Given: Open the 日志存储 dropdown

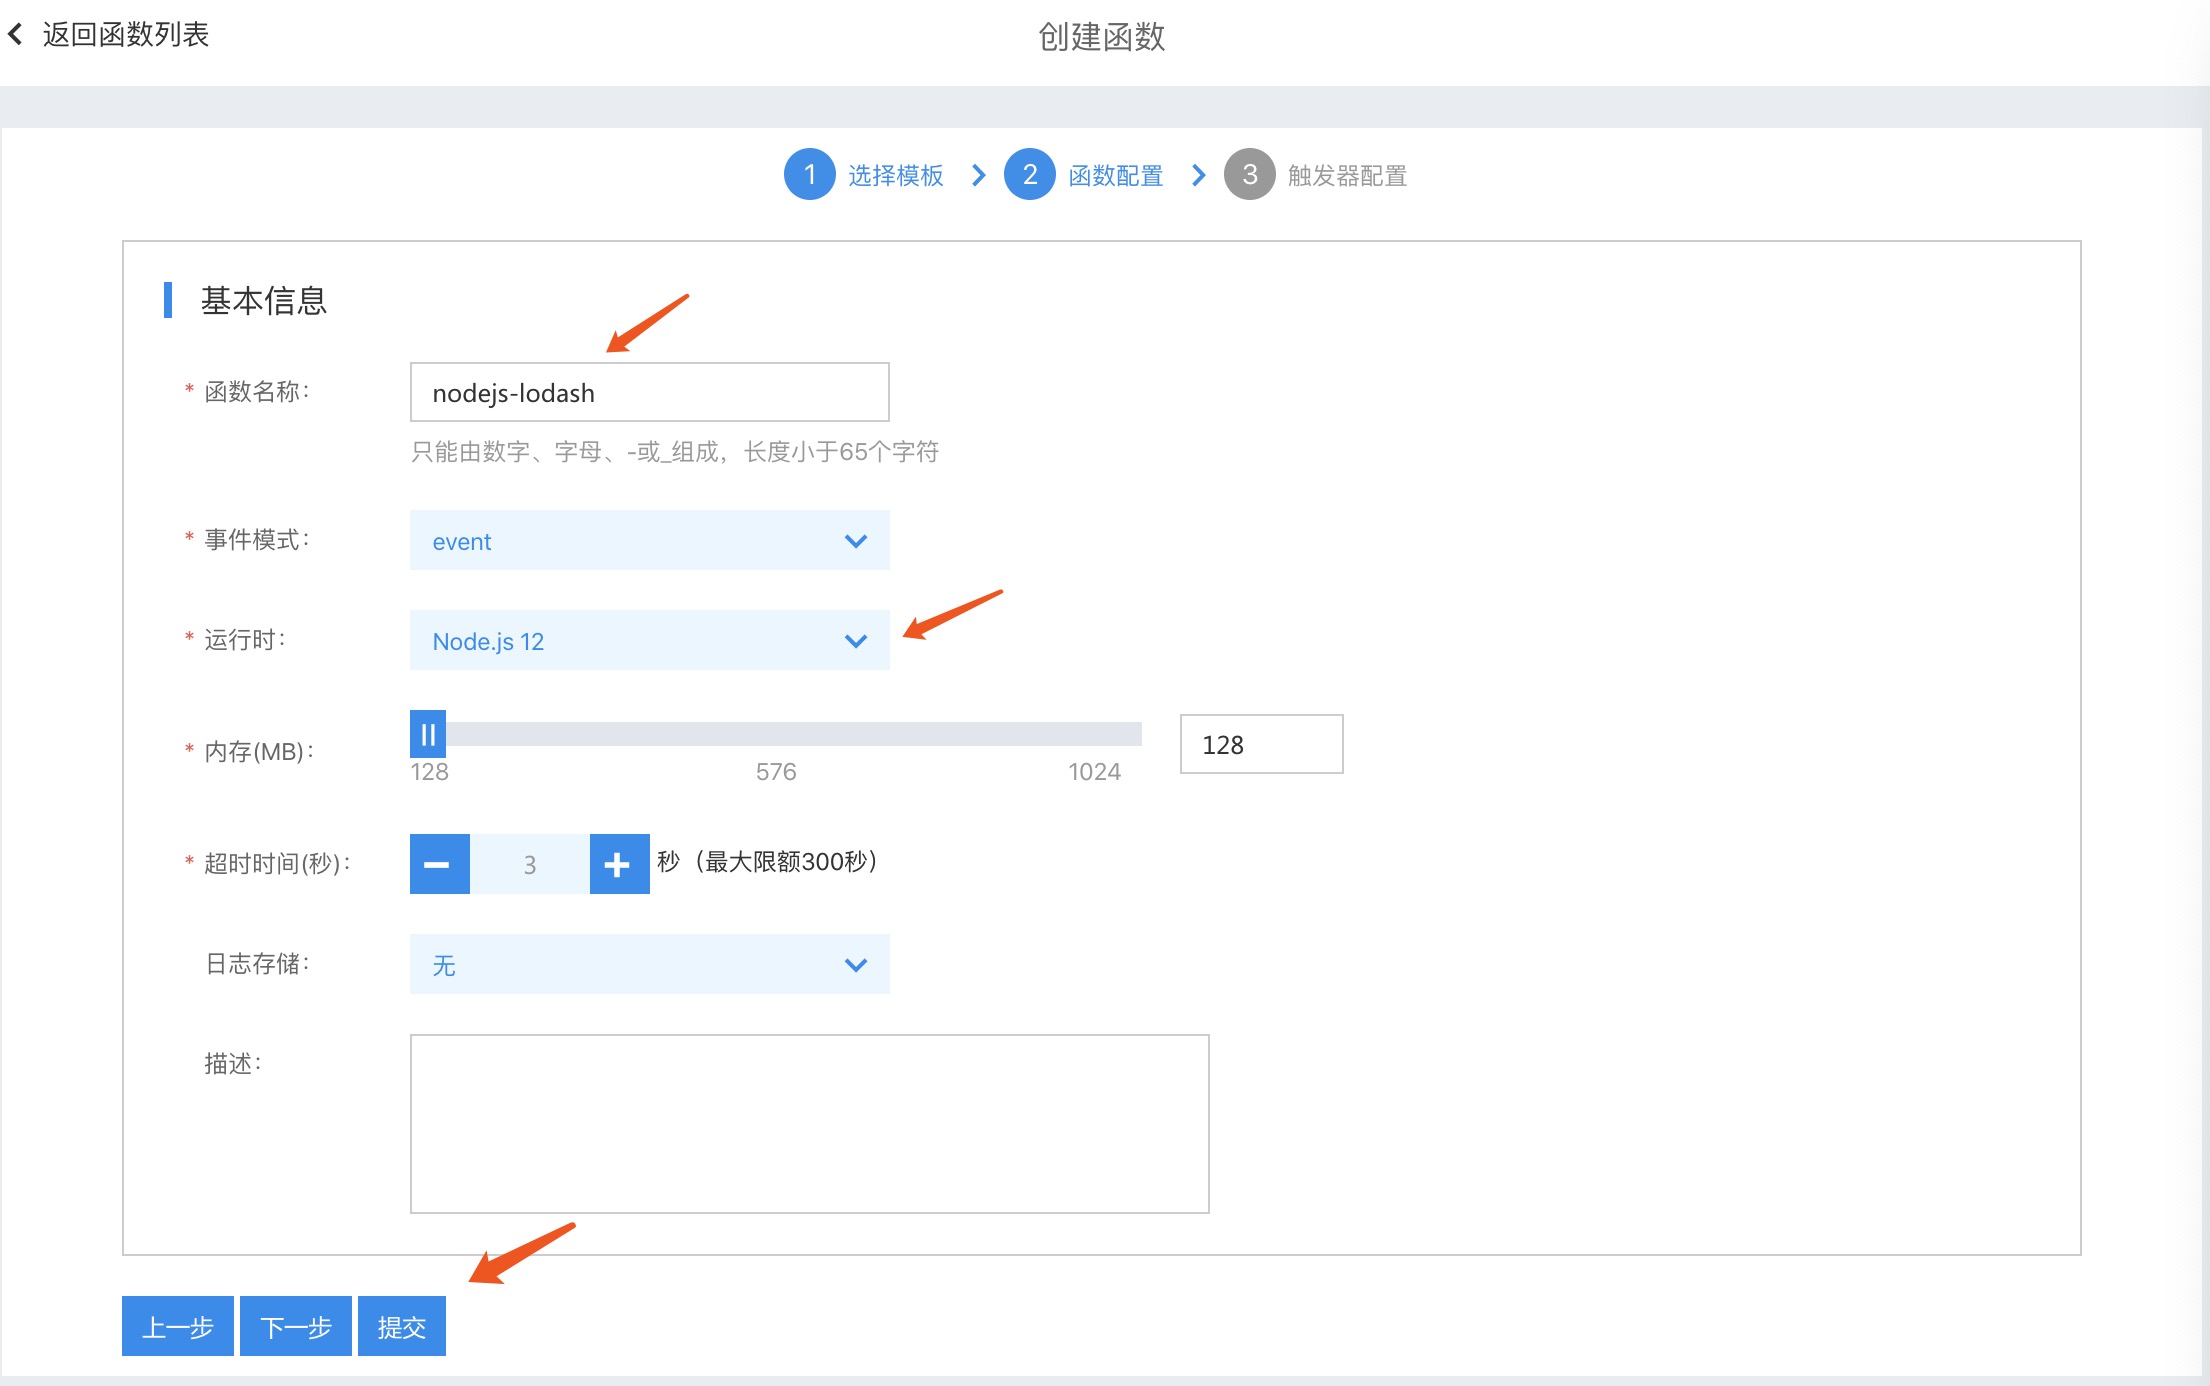Looking at the screenshot, I should [x=649, y=964].
